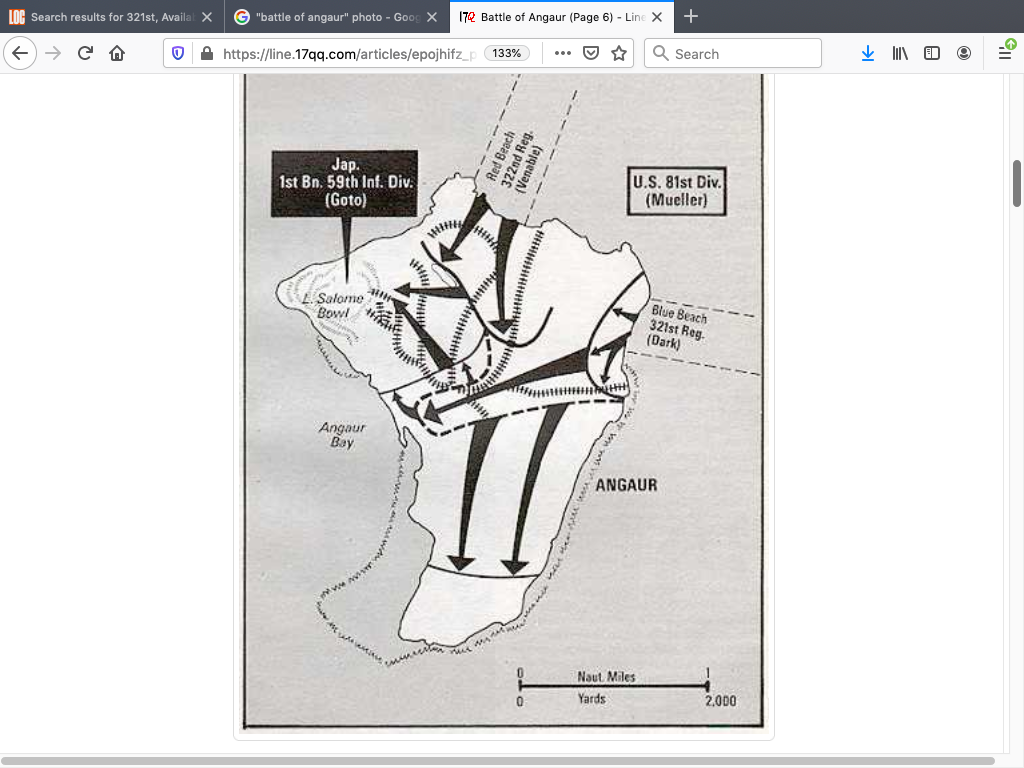Save page to Pocket
Screen dimensions: 1024x768
591,54
